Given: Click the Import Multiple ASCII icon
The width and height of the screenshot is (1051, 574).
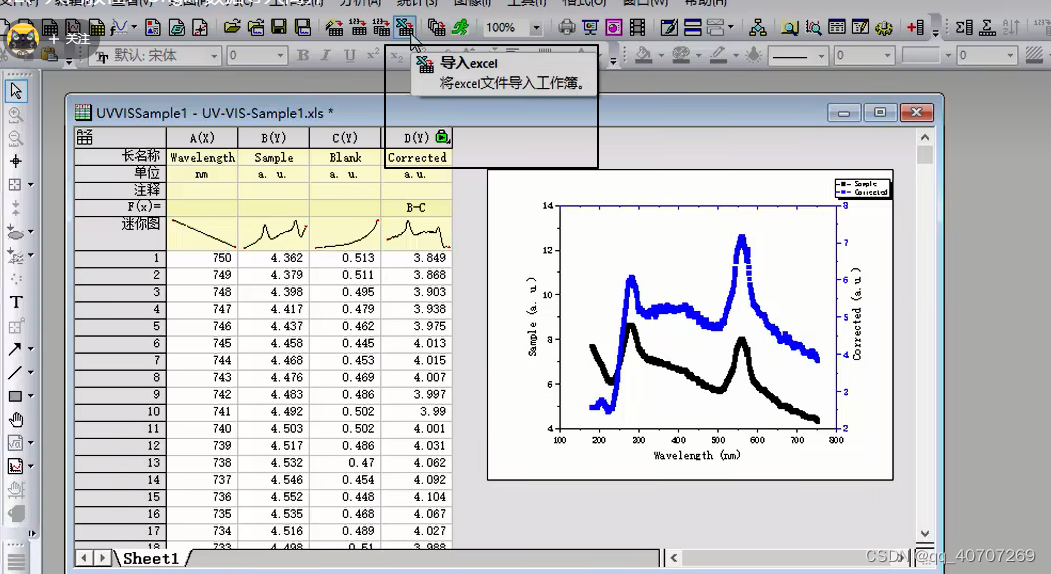Looking at the screenshot, I should 381,27.
